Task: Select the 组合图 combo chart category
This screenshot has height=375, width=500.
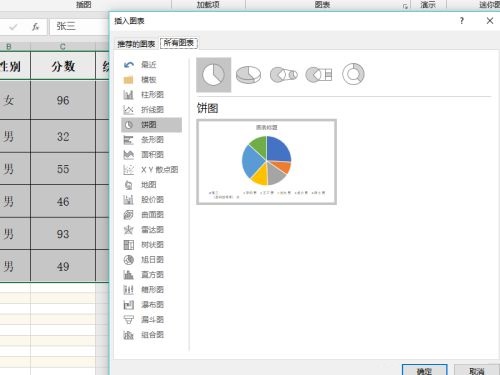Action: [151, 335]
